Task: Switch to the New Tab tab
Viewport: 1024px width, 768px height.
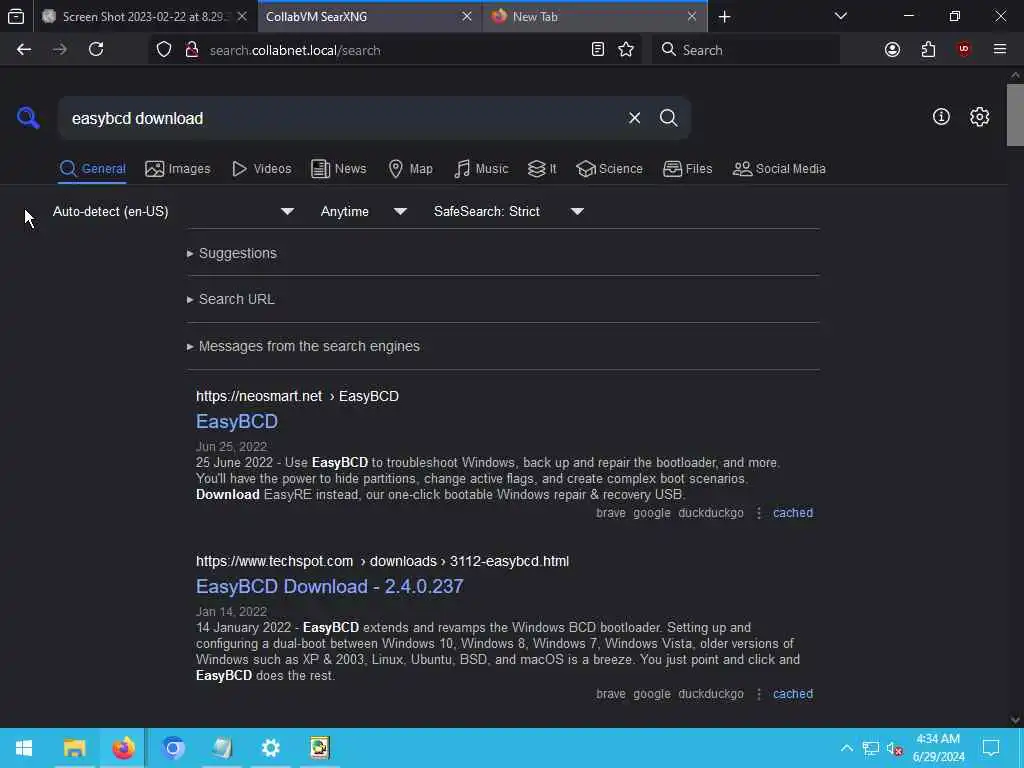Action: (594, 17)
